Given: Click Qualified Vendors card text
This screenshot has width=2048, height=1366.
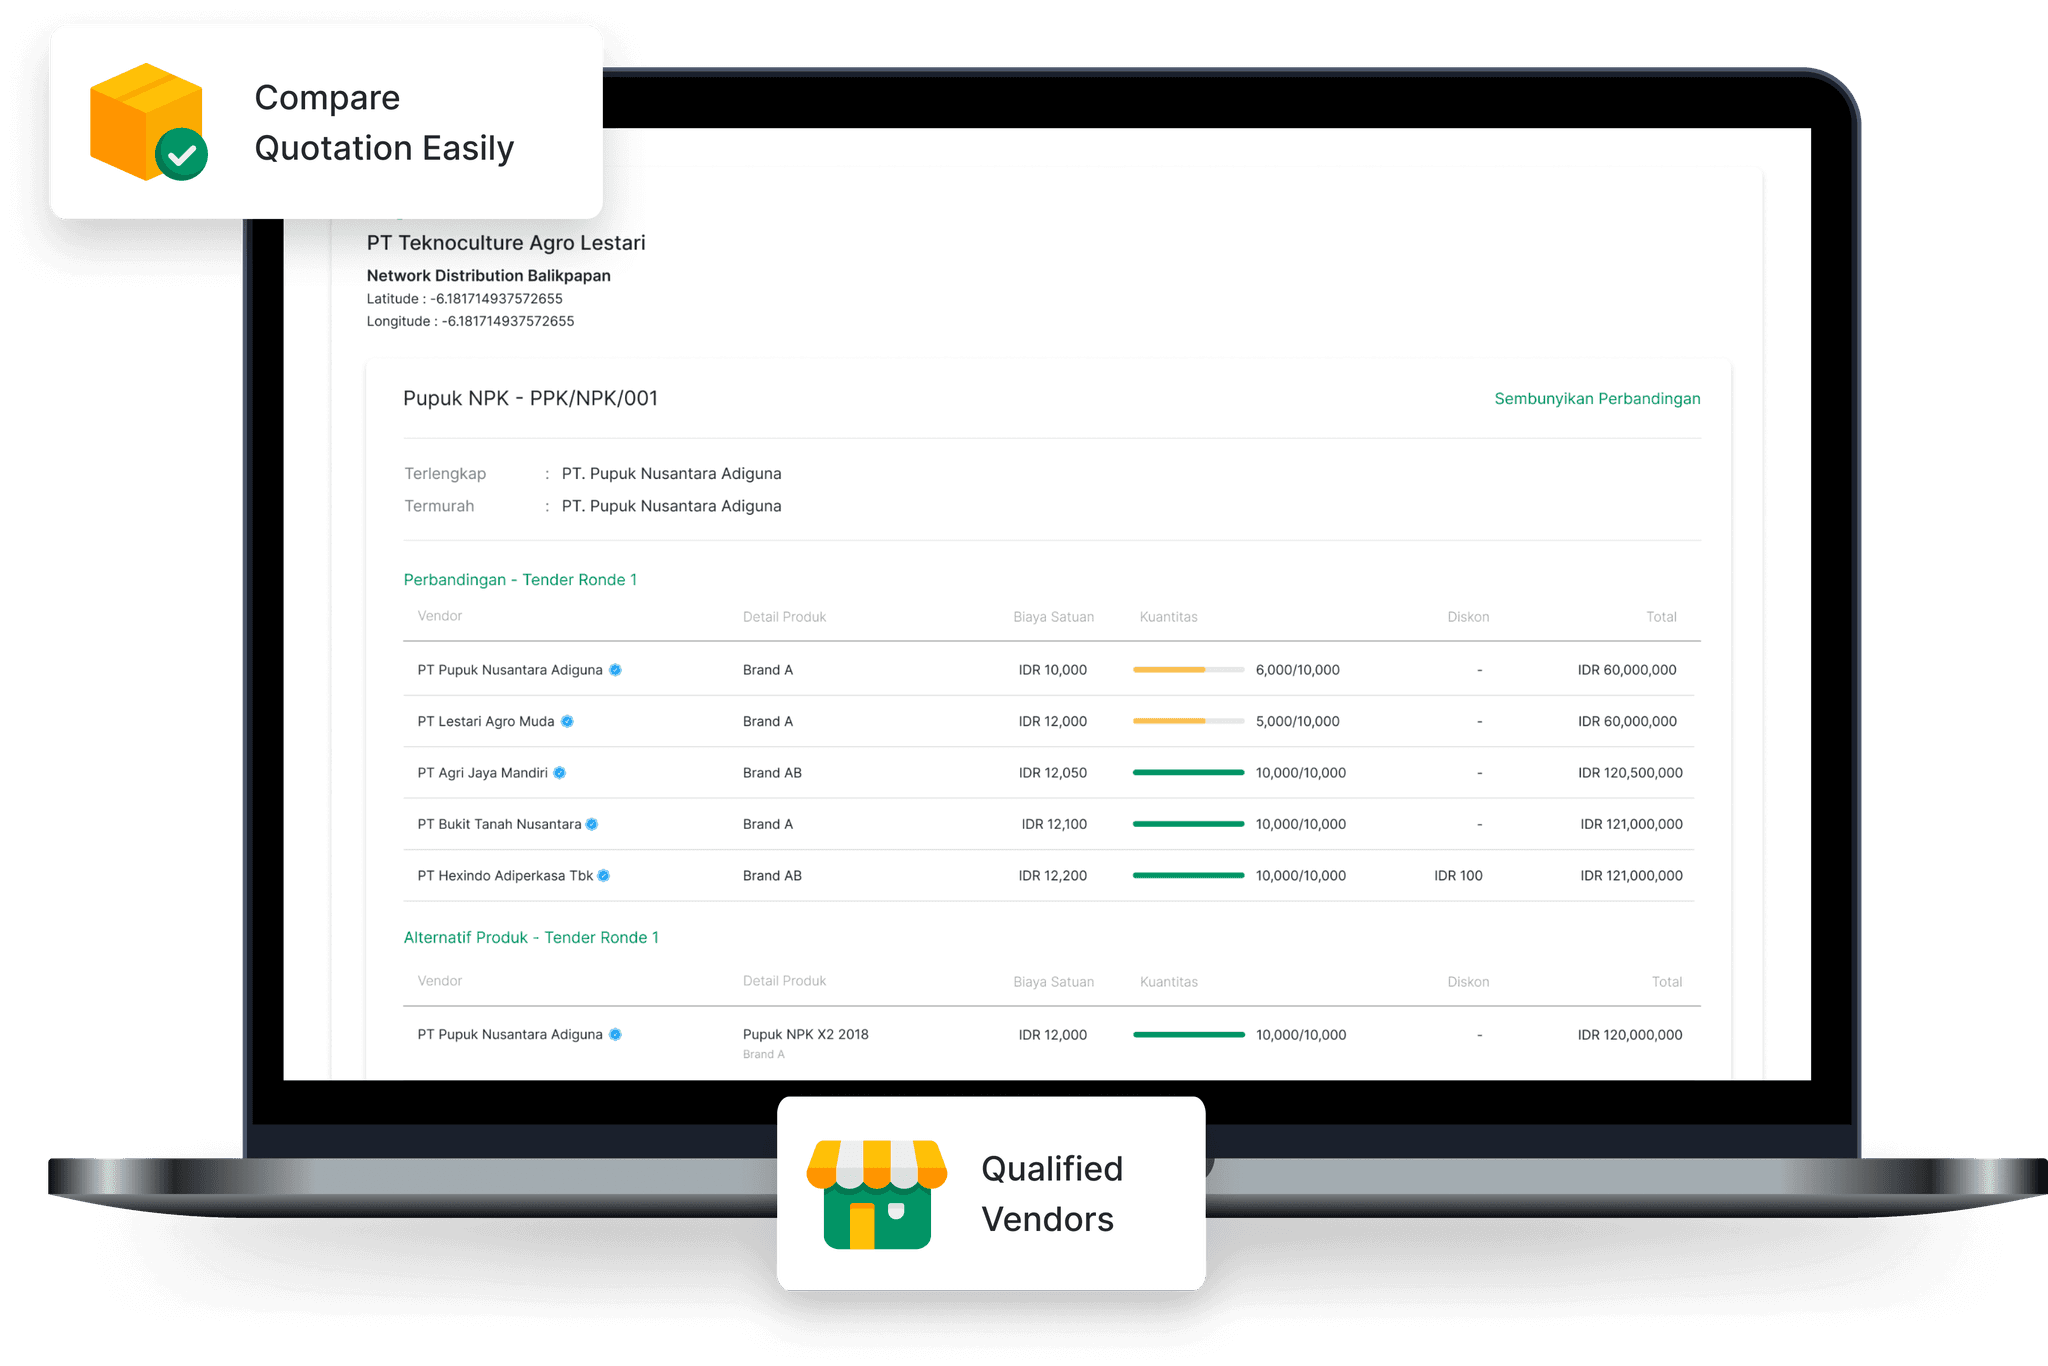Looking at the screenshot, I should pyautogui.click(x=1052, y=1194).
